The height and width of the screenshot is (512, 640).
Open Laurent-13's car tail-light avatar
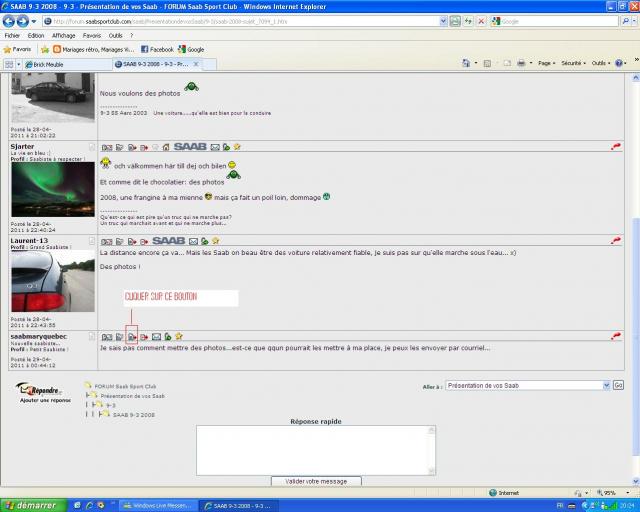coord(53,281)
